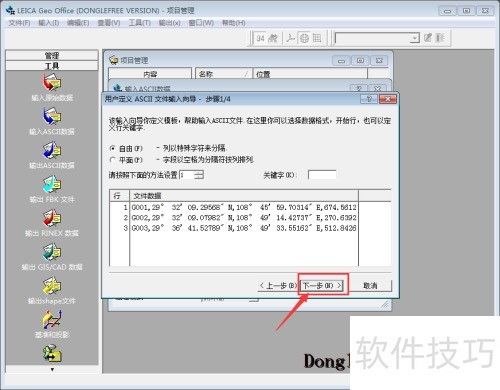The width and height of the screenshot is (500, 390).
Task: Click the < 上一步(B) button
Action: point(278,285)
